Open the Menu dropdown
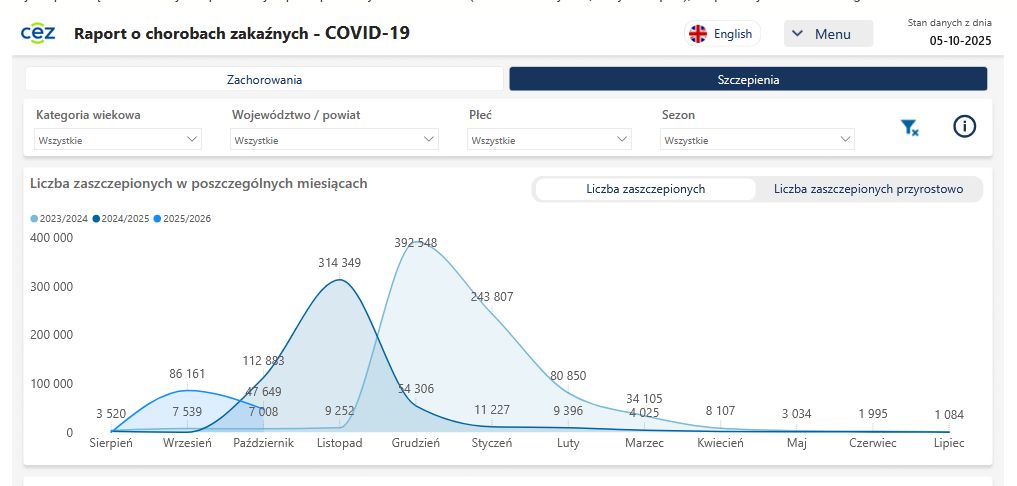This screenshot has height=486, width=1017. coord(828,34)
